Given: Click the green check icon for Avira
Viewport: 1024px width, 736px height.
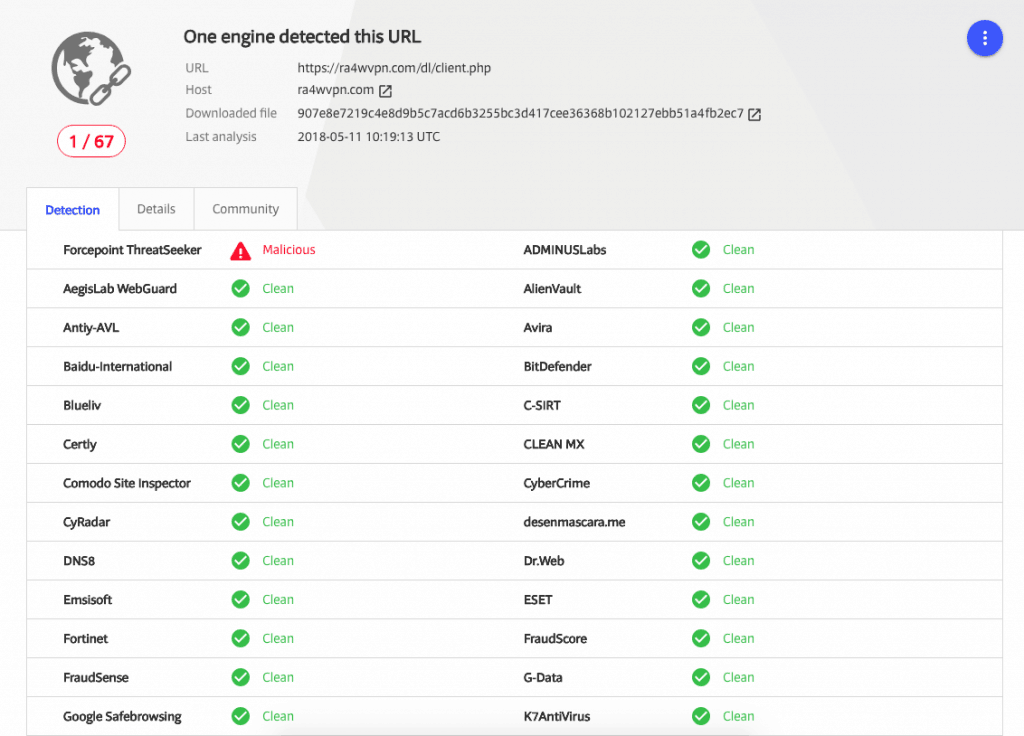Looking at the screenshot, I should click(x=701, y=327).
